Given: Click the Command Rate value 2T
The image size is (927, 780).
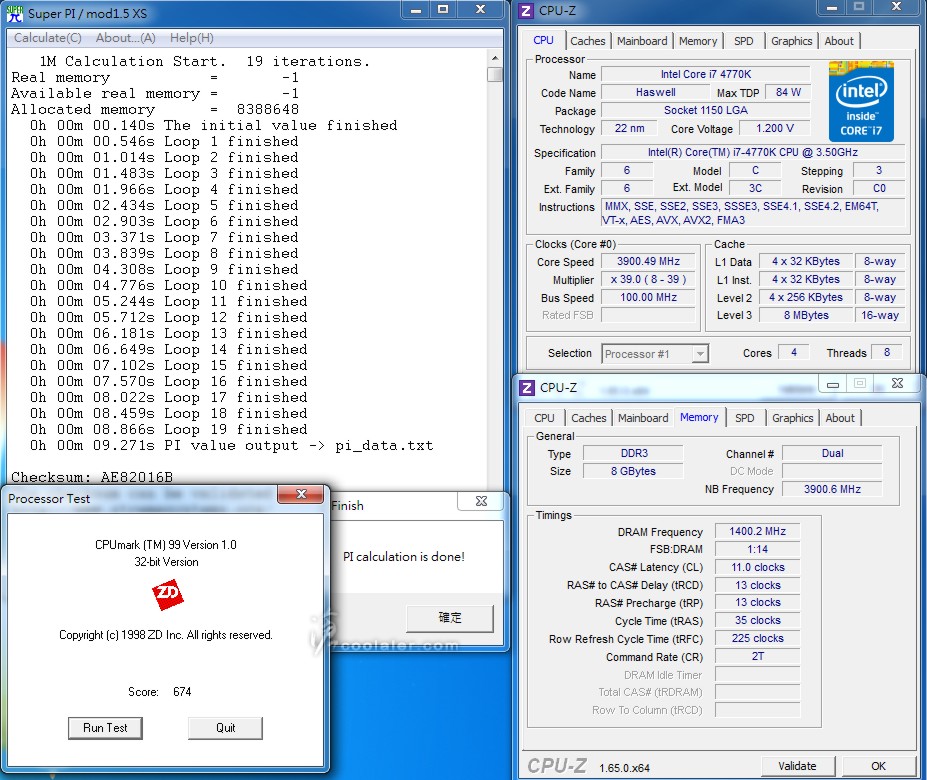Looking at the screenshot, I should pos(757,656).
